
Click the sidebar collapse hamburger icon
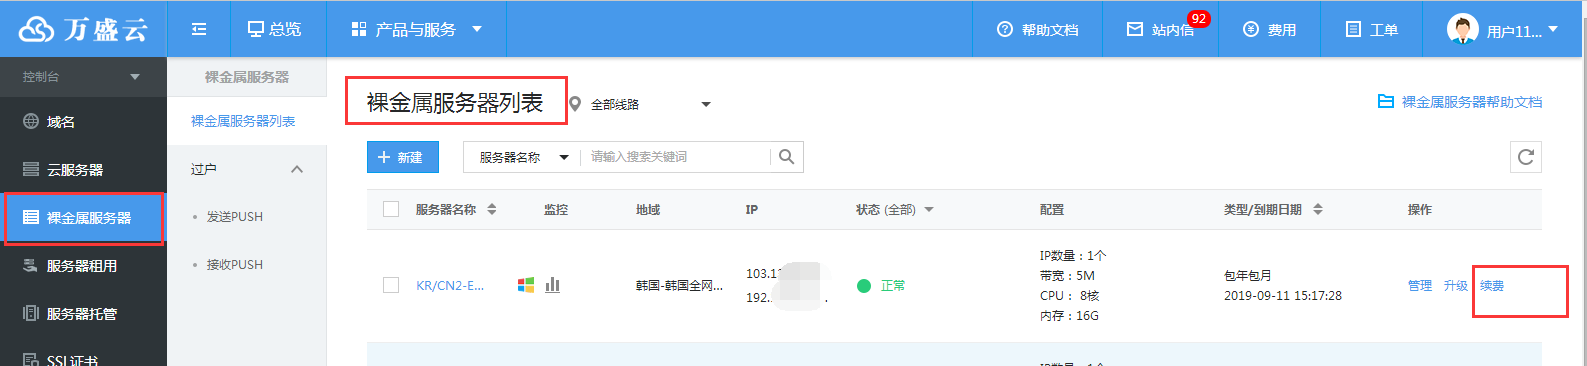pos(199,29)
